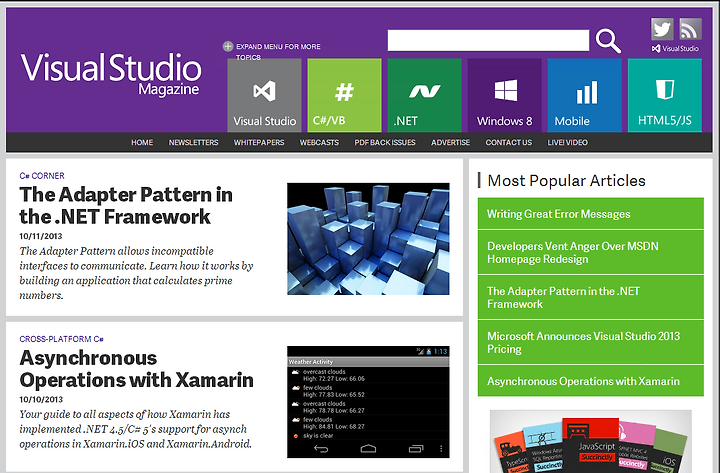The width and height of the screenshot is (720, 473).
Task: Open WHITEPAPERS menu item
Action: click(259, 142)
